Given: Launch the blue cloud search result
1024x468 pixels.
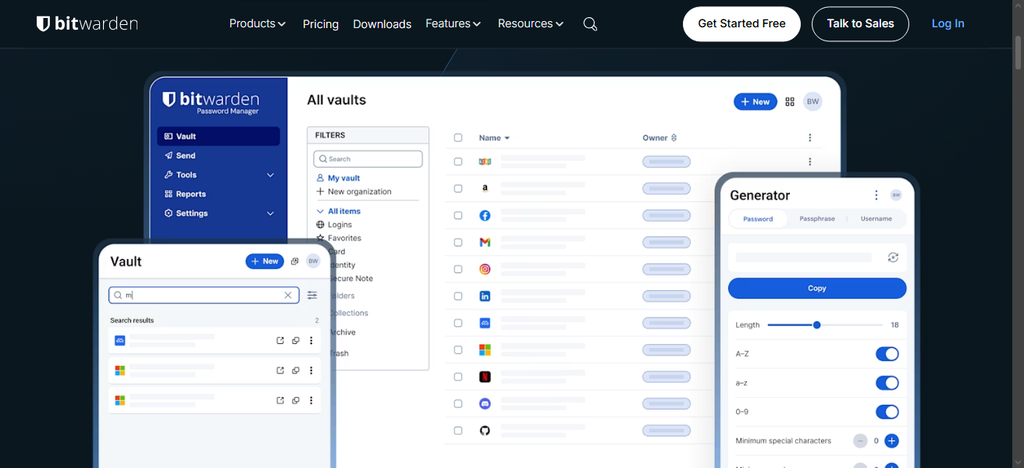Looking at the screenshot, I should point(280,341).
